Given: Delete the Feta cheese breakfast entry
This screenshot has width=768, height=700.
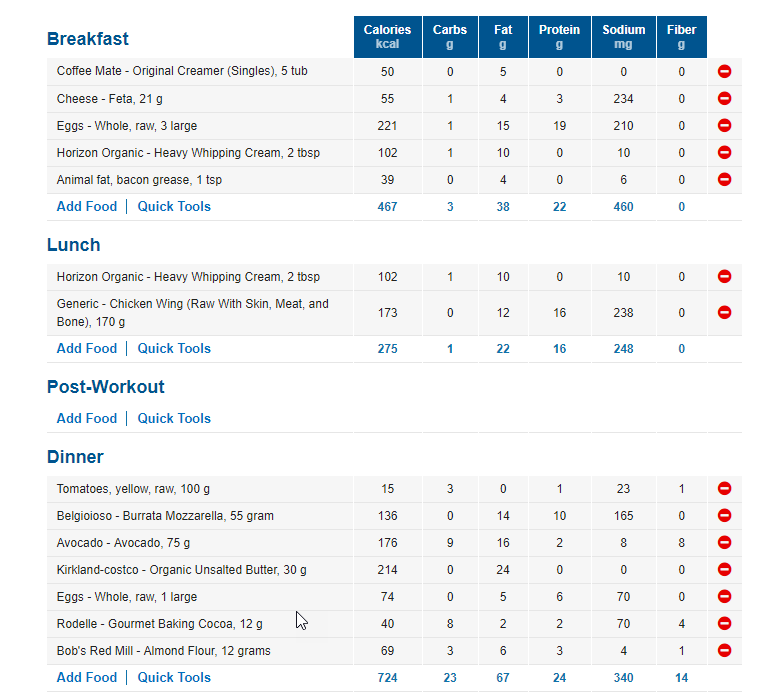Looking at the screenshot, I should coord(725,99).
